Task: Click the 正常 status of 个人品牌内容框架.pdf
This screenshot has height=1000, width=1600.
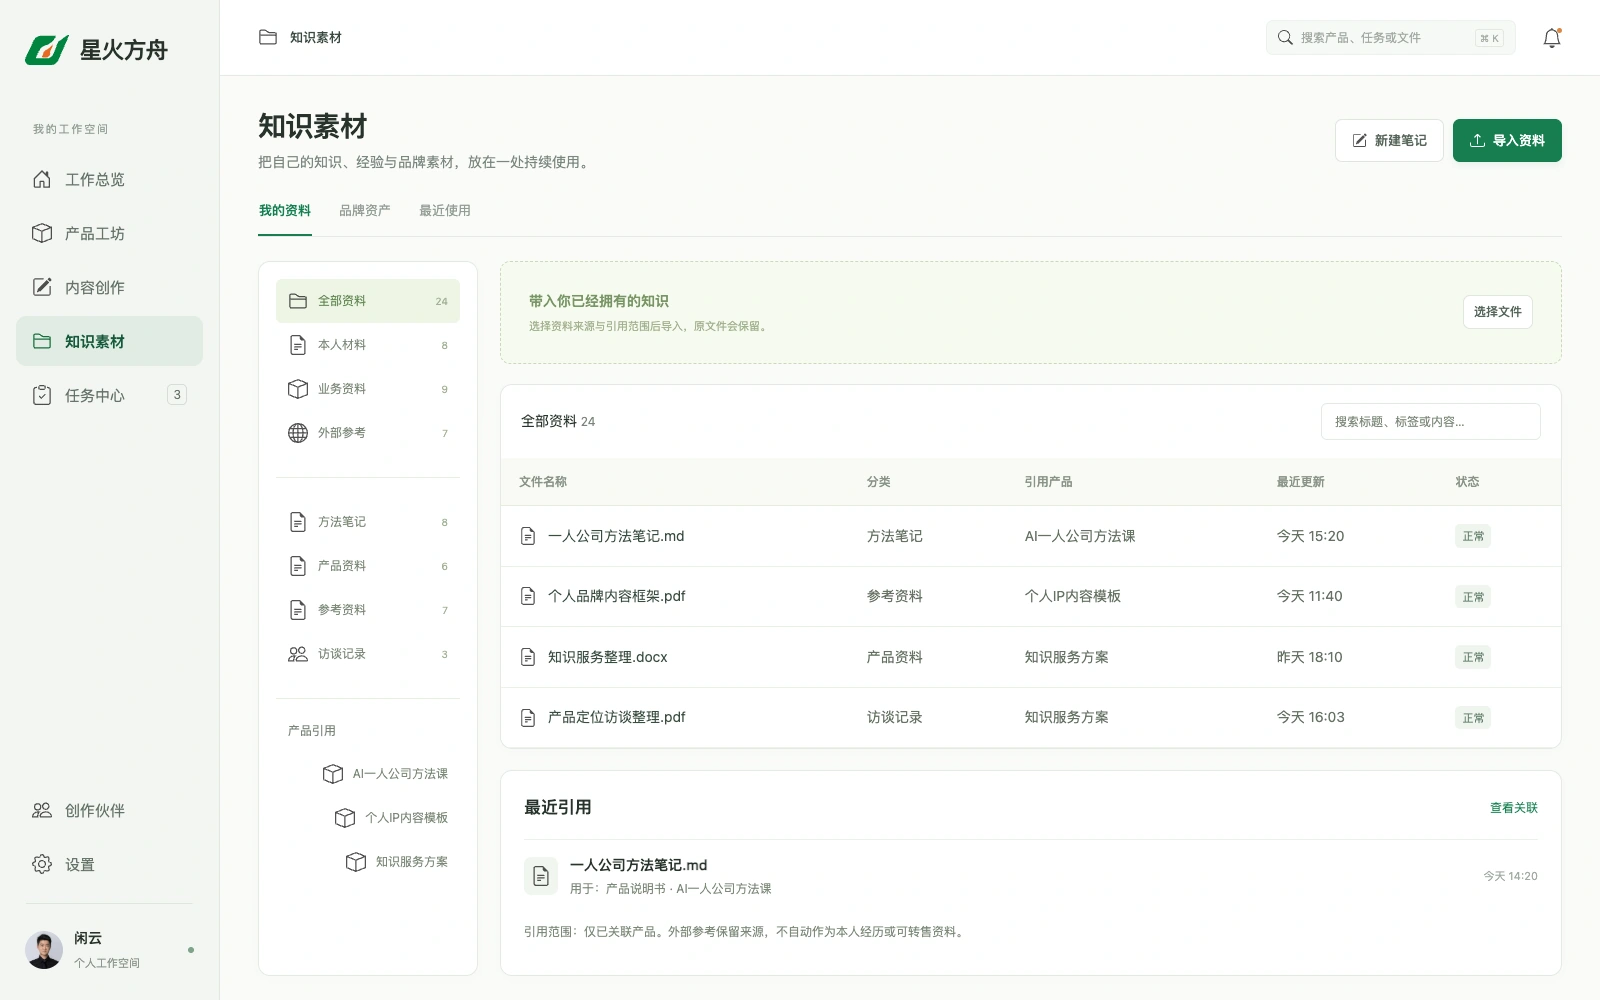Action: click(x=1473, y=597)
